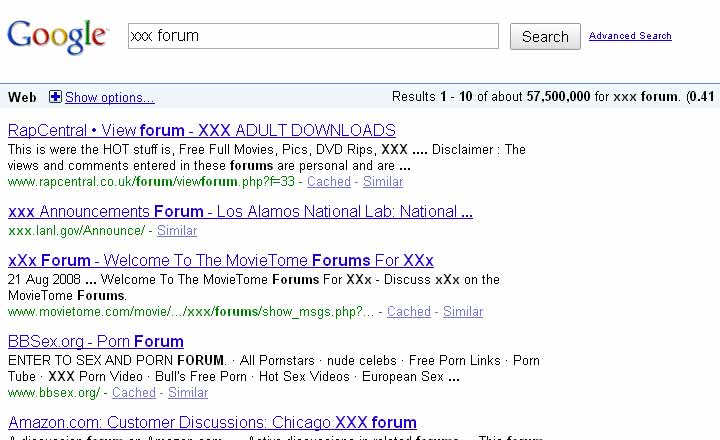Open the MovieTome Forums result title

(x=220, y=260)
